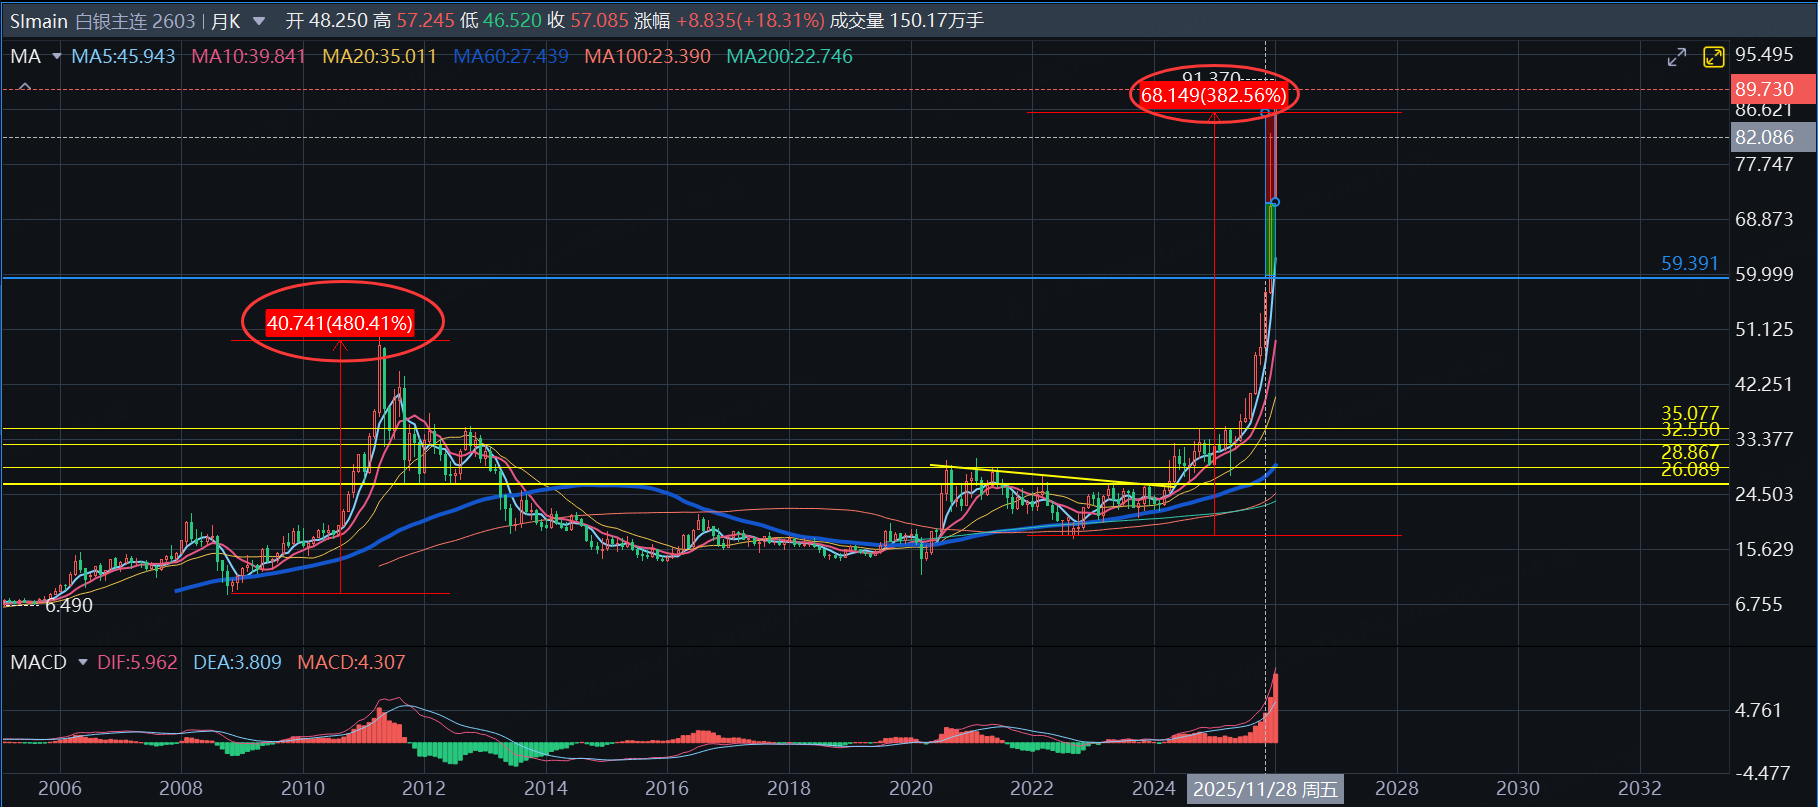The width and height of the screenshot is (1818, 807).
Task: Click the MA100:23.390 legend value
Action: (648, 56)
